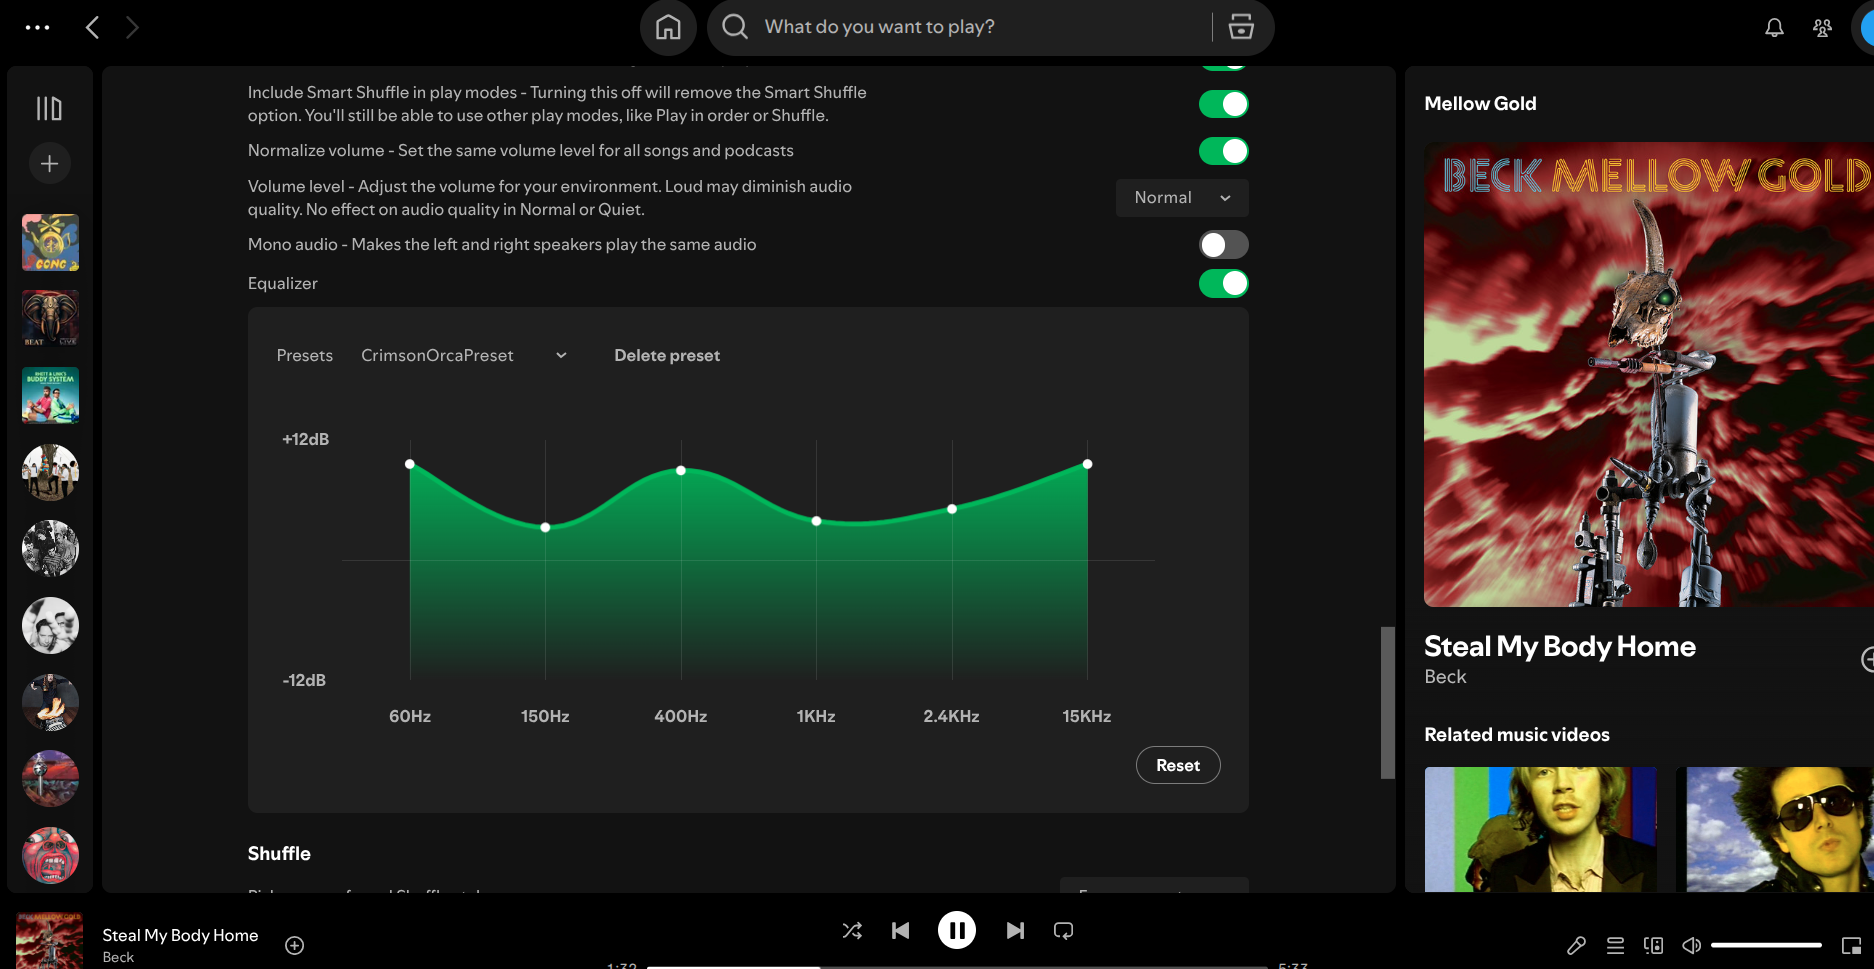This screenshot has height=969, width=1874.
Task: Open the Home page
Action: 668,28
